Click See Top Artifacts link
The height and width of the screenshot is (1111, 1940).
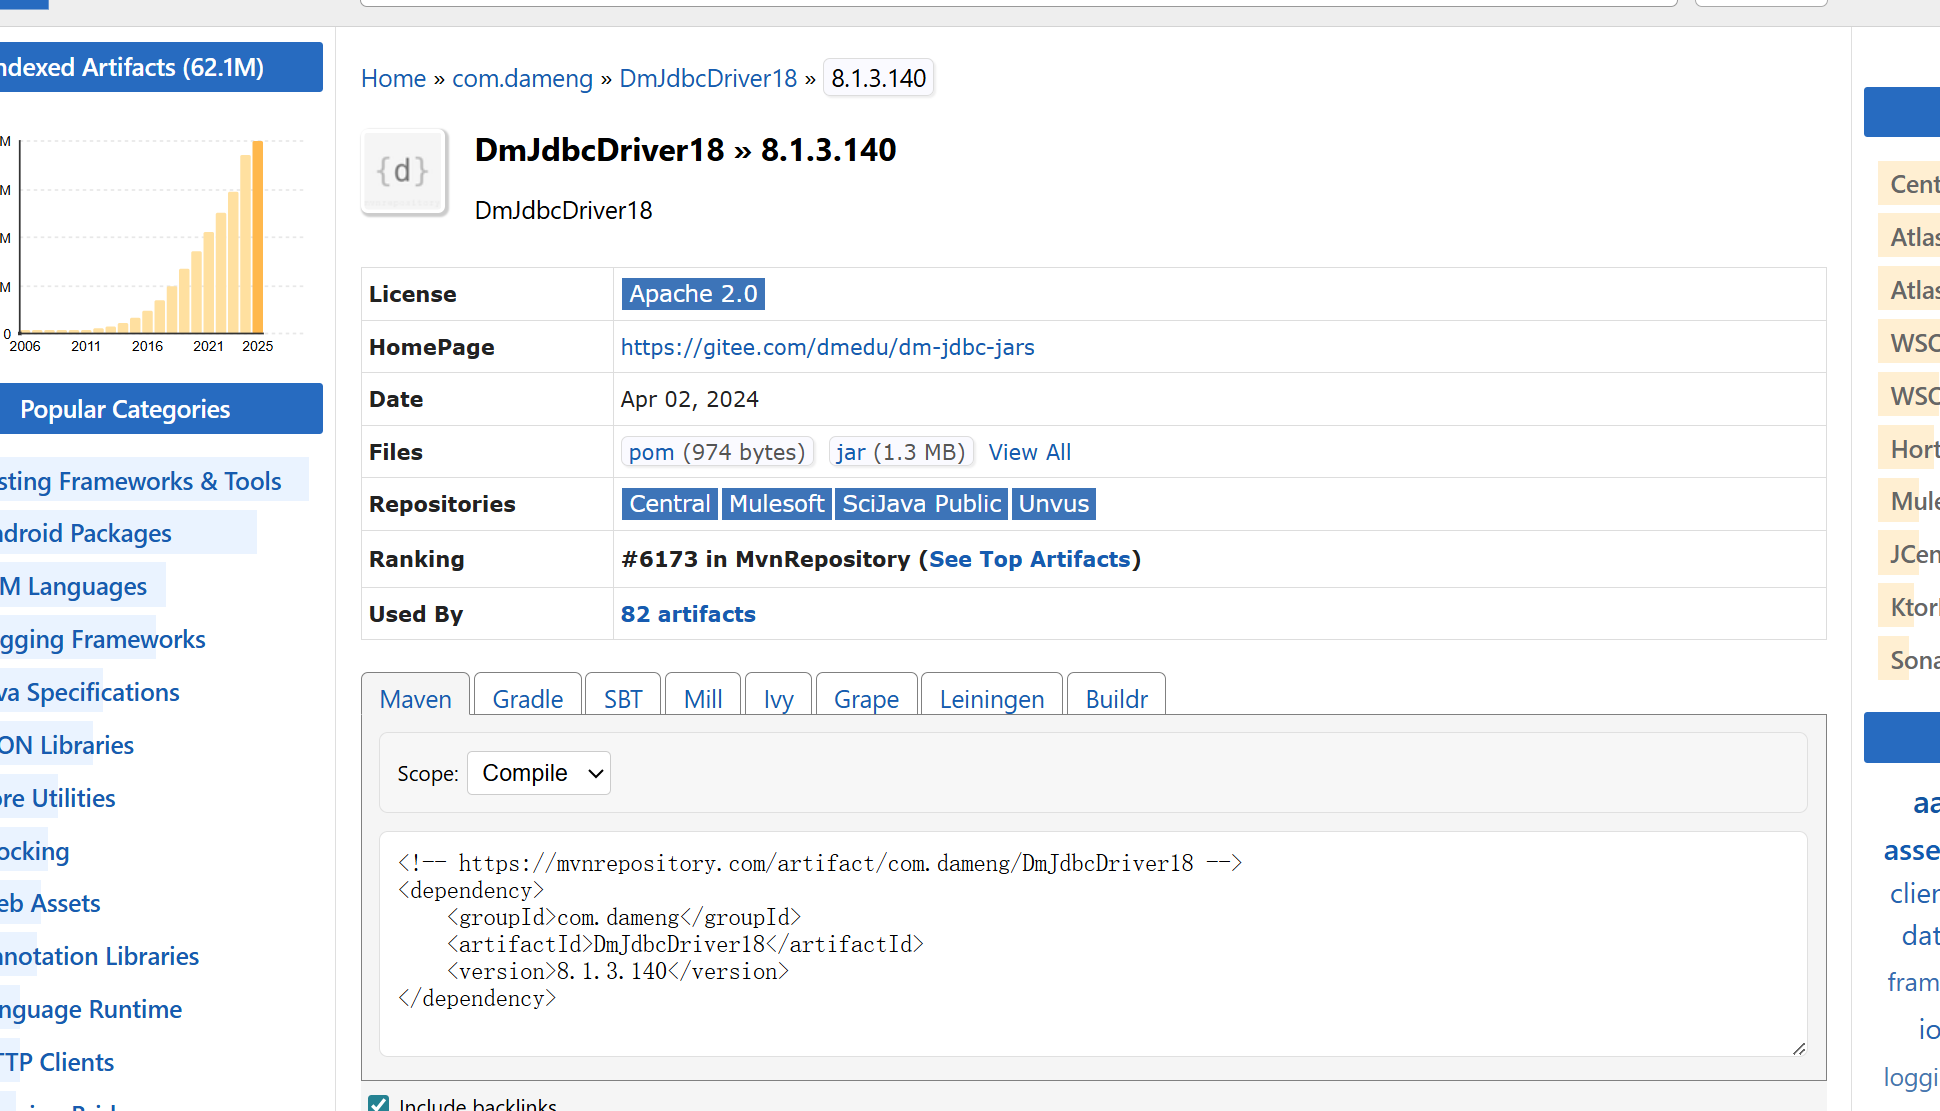(1029, 559)
